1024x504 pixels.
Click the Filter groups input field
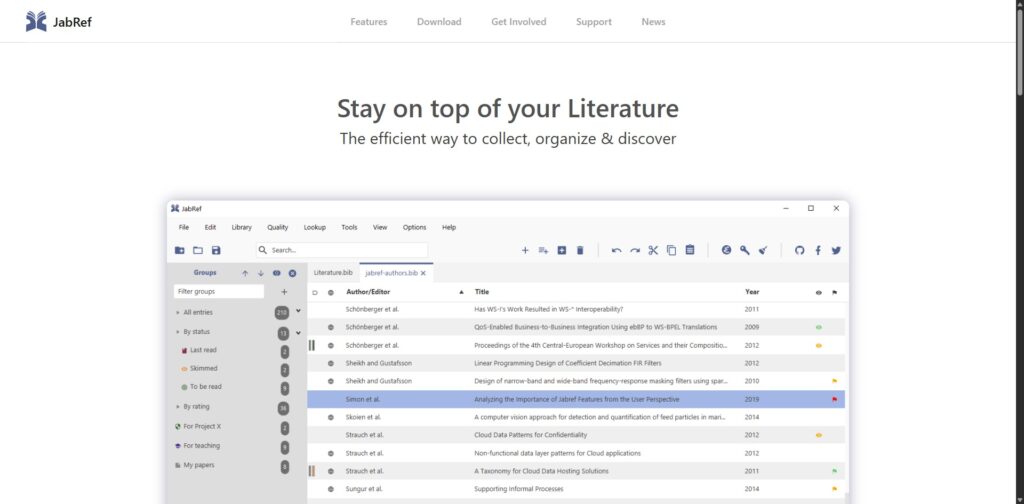point(218,292)
